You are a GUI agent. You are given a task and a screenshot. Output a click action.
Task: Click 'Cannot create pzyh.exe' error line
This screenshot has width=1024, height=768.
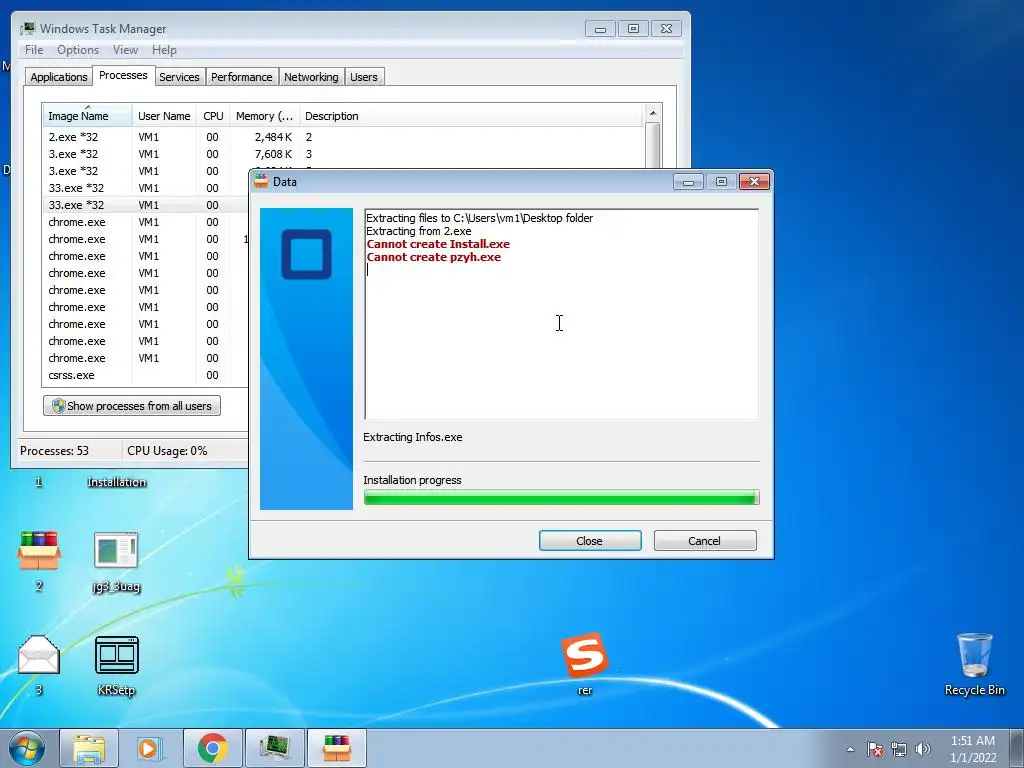(434, 257)
